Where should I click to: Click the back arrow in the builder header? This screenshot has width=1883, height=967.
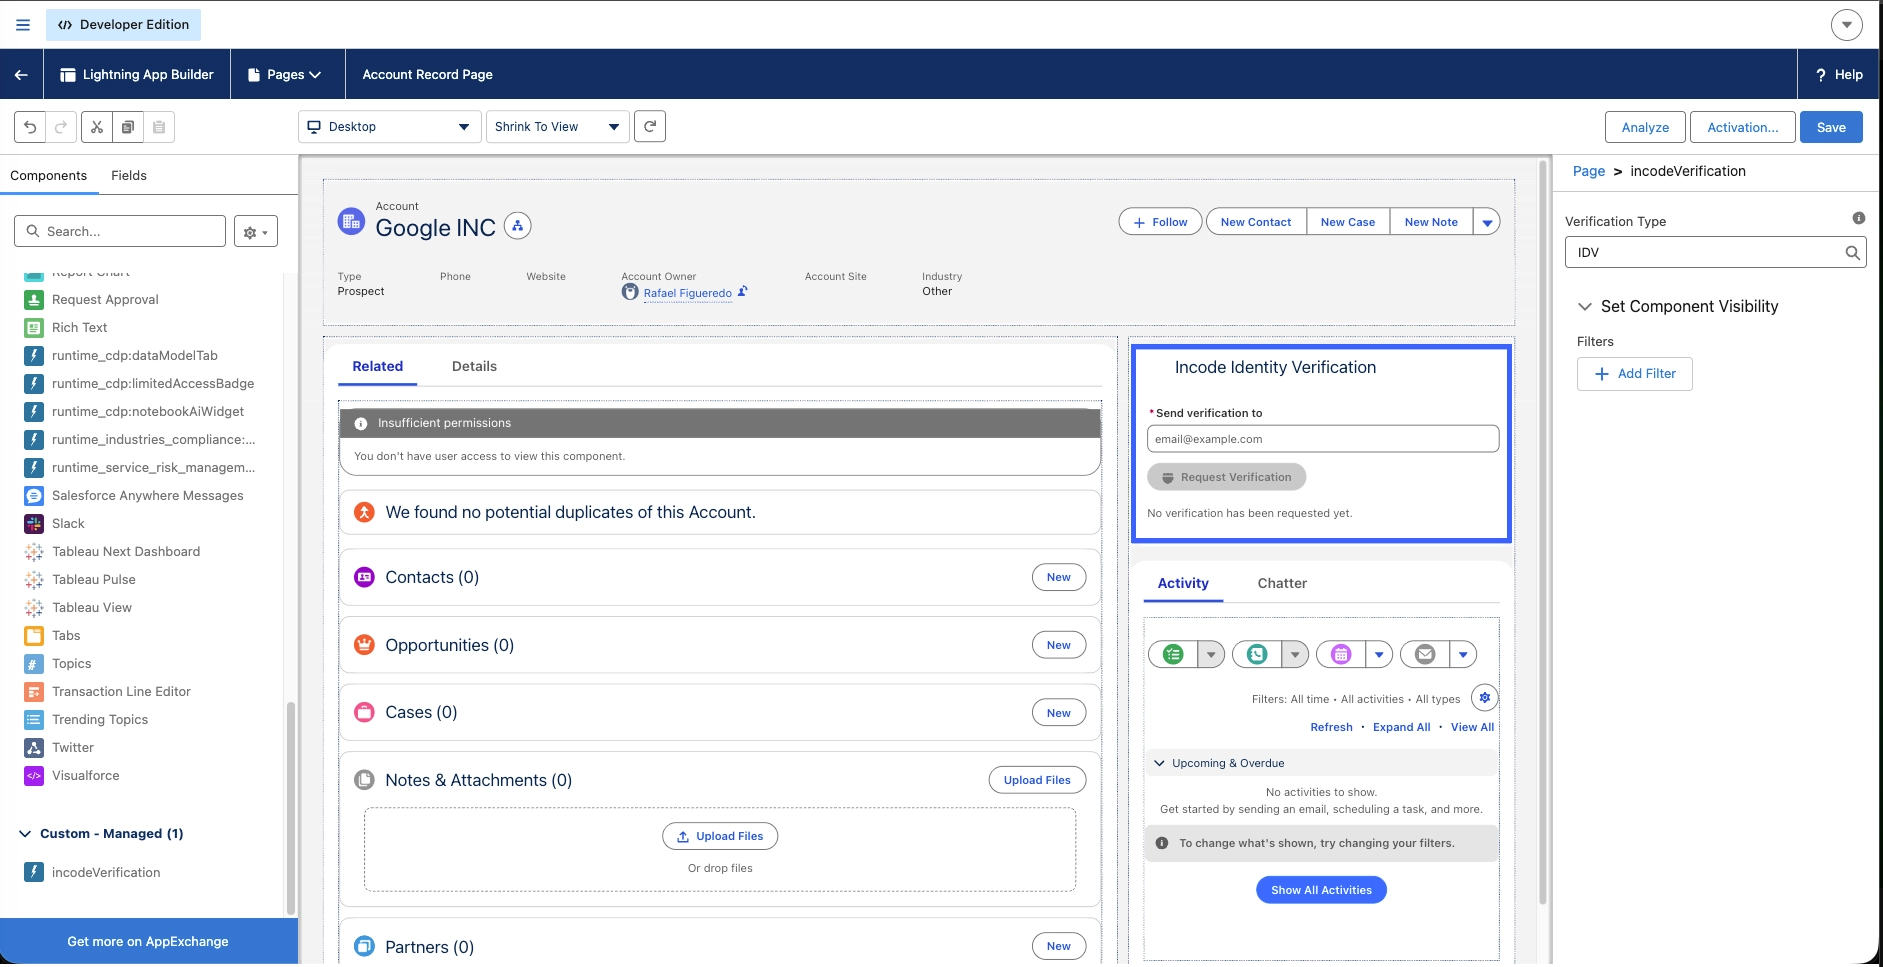click(21, 74)
